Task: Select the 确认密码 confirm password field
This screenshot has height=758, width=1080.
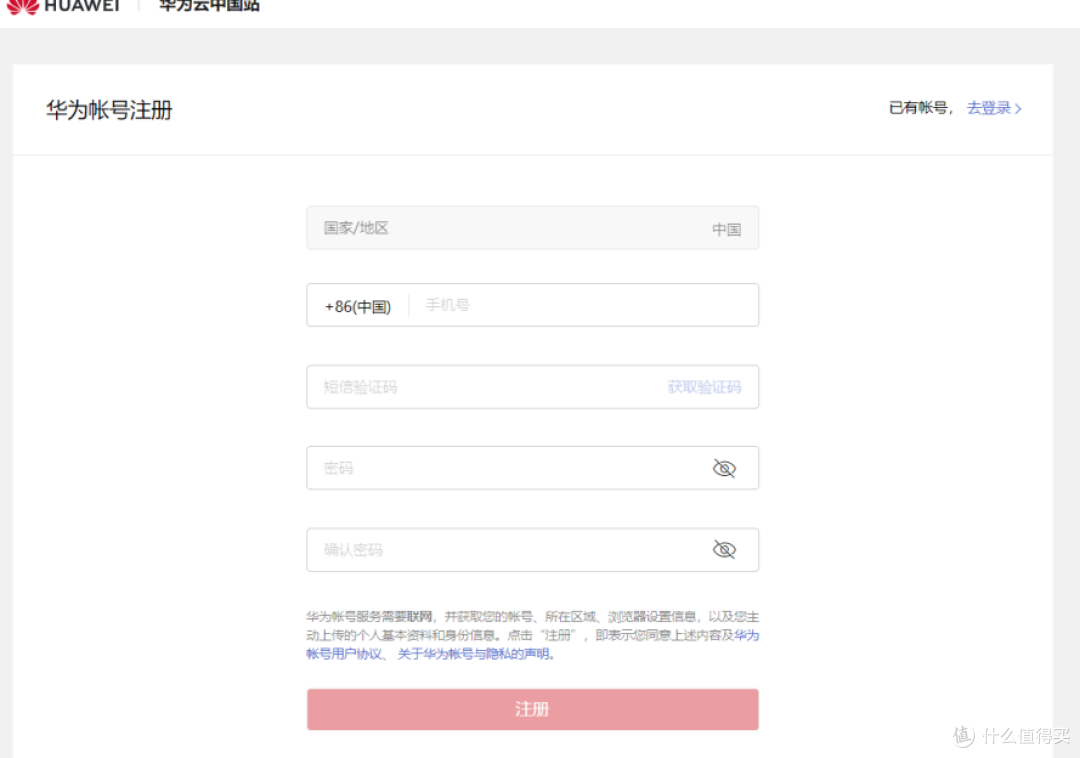Action: tap(500, 550)
